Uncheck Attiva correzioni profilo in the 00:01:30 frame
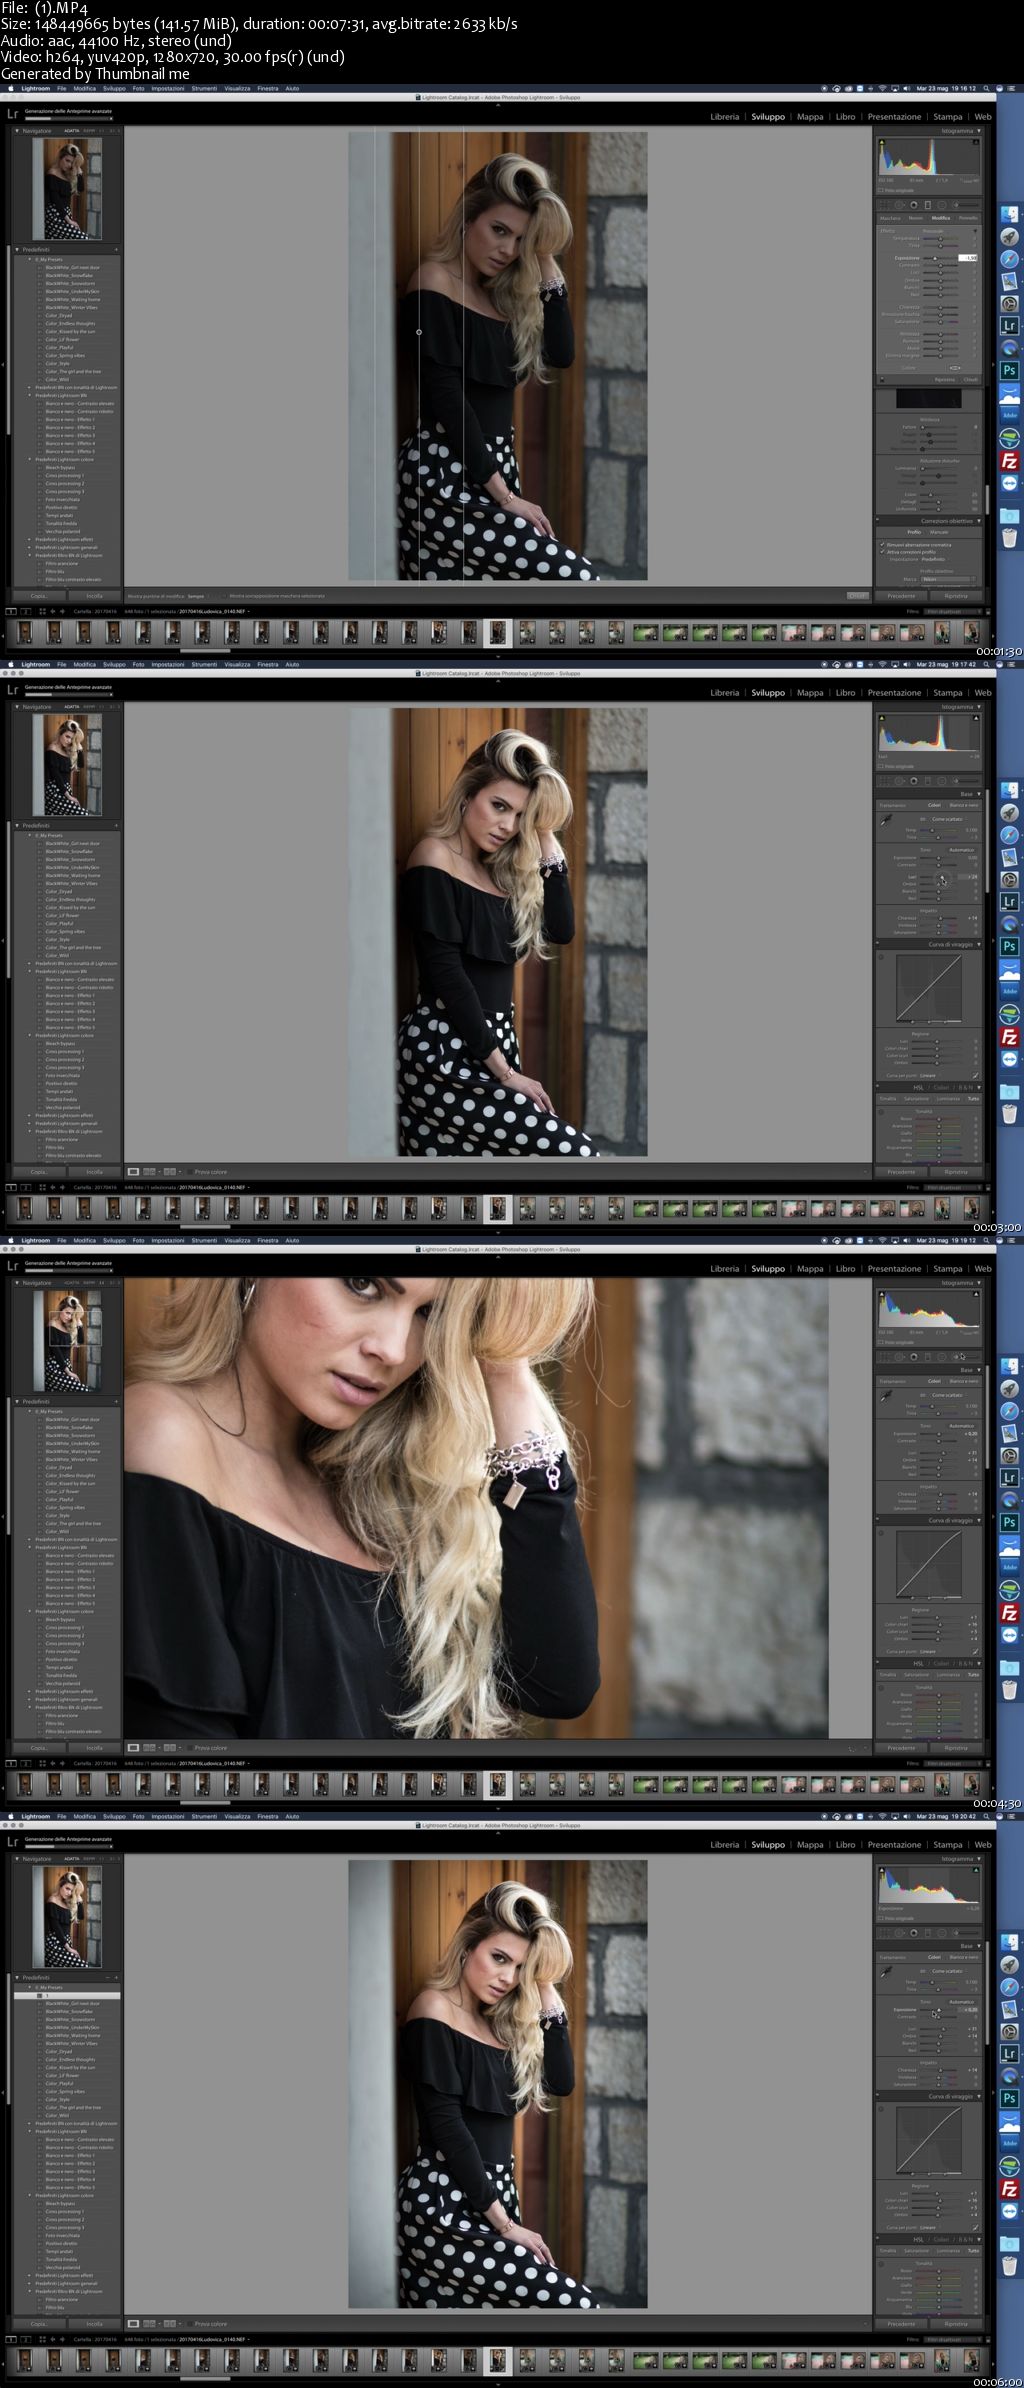The image size is (1024, 2388). coord(882,552)
